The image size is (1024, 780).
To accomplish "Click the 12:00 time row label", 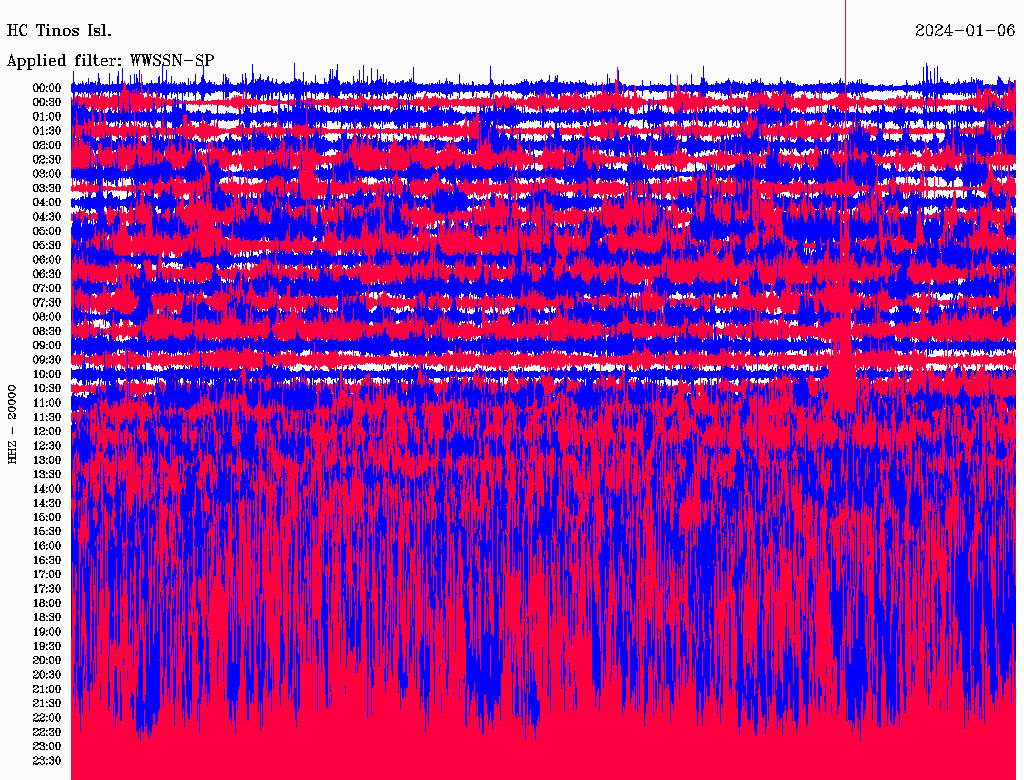I will [x=47, y=432].
